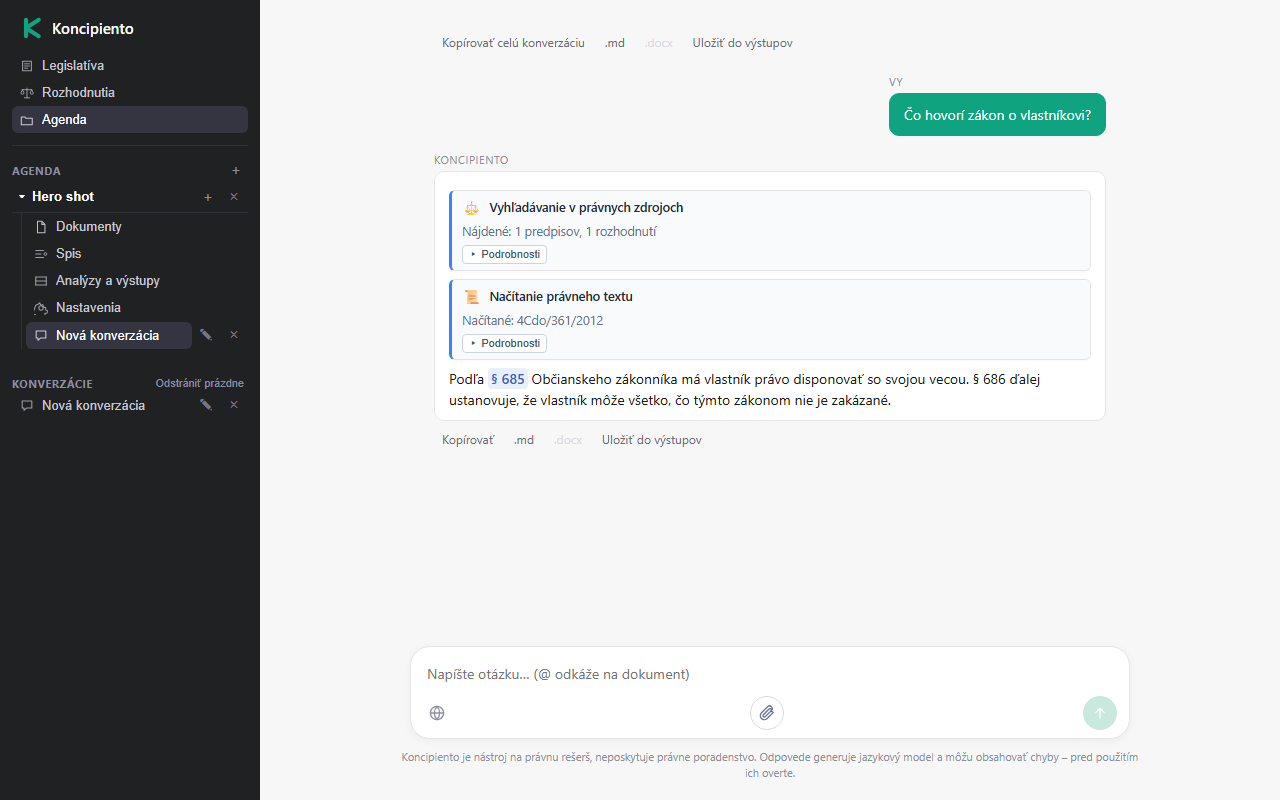Focus the Napíšte otázku input field
1280x800 pixels.
[x=770, y=674]
